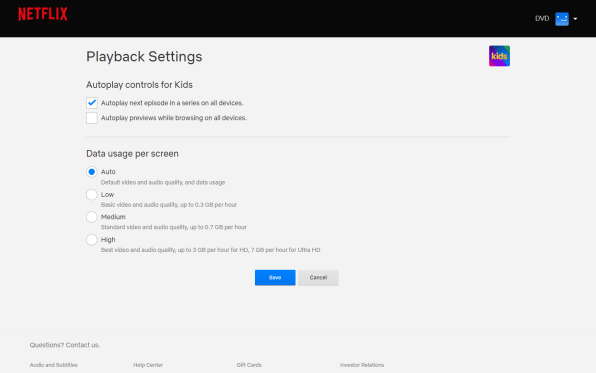Open the Help Center footer link

click(148, 365)
